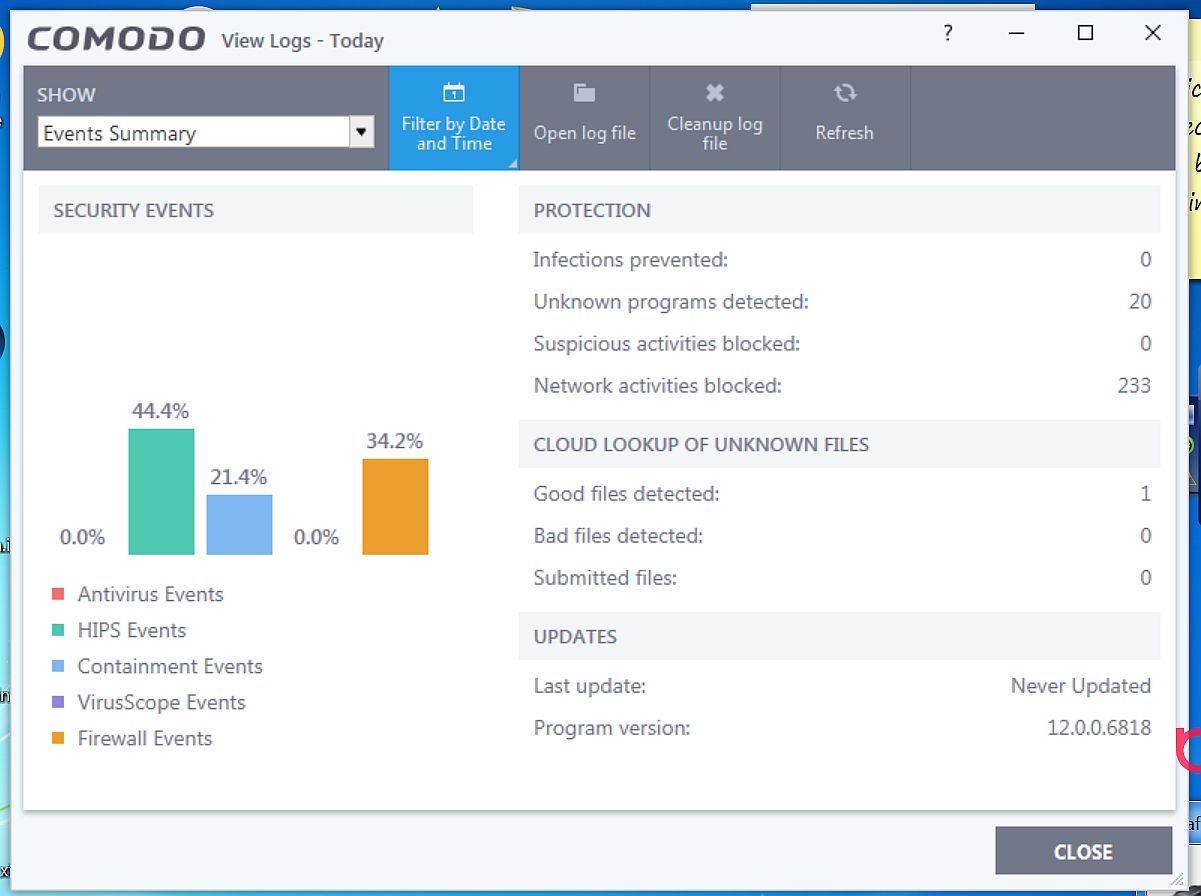This screenshot has width=1201, height=896.
Task: Click the Antivirus Events red legend square
Action: tap(58, 595)
